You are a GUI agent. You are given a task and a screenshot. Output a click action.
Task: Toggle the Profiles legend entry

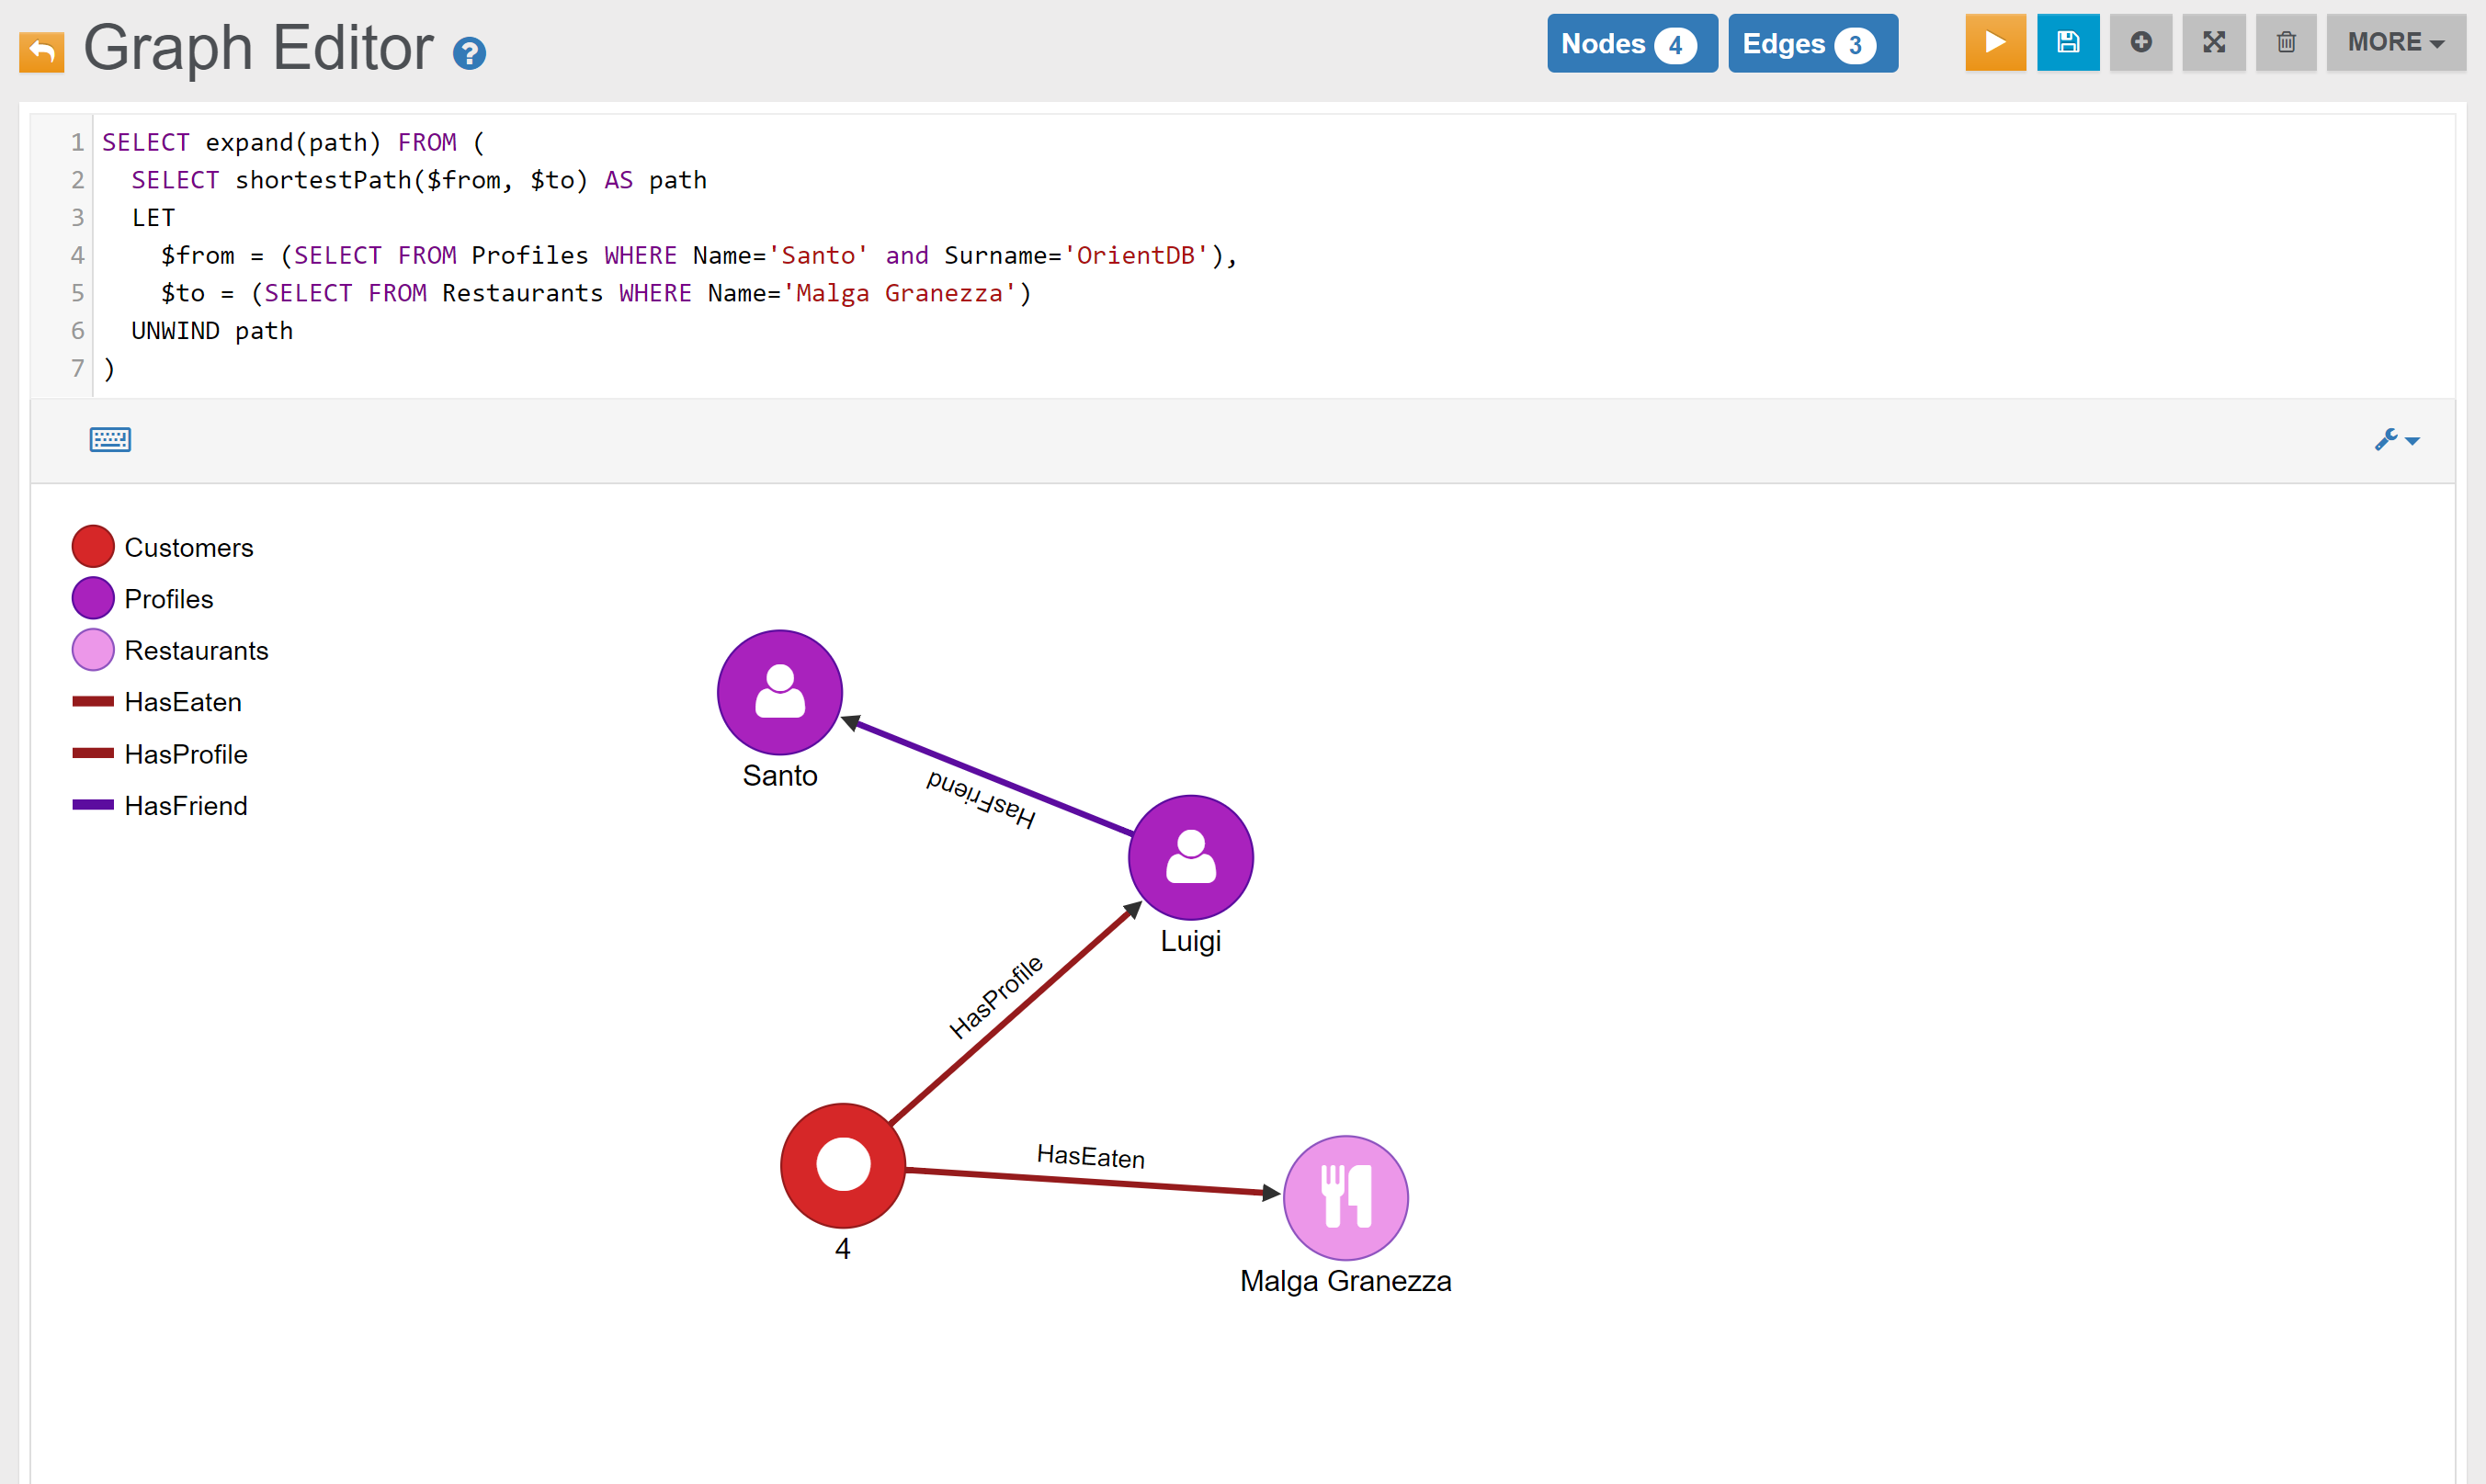point(168,599)
